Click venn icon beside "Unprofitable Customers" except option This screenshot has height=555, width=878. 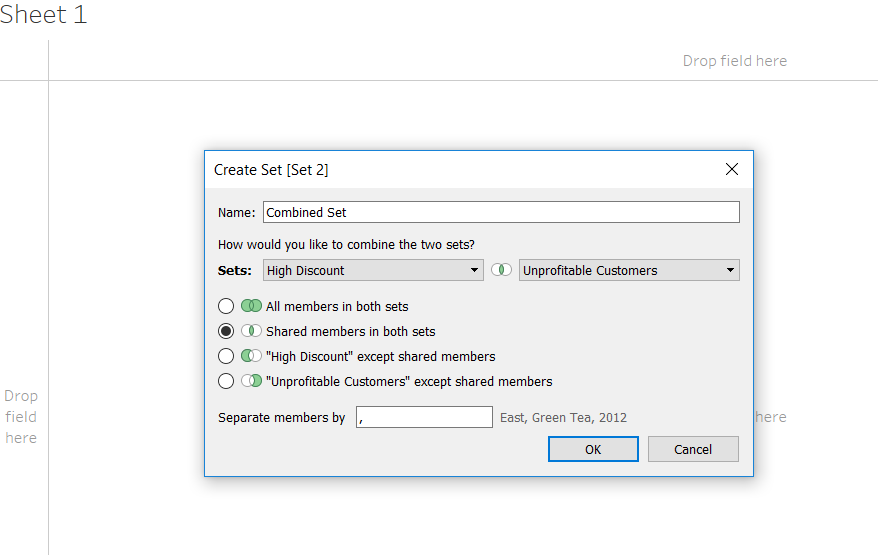tap(251, 381)
